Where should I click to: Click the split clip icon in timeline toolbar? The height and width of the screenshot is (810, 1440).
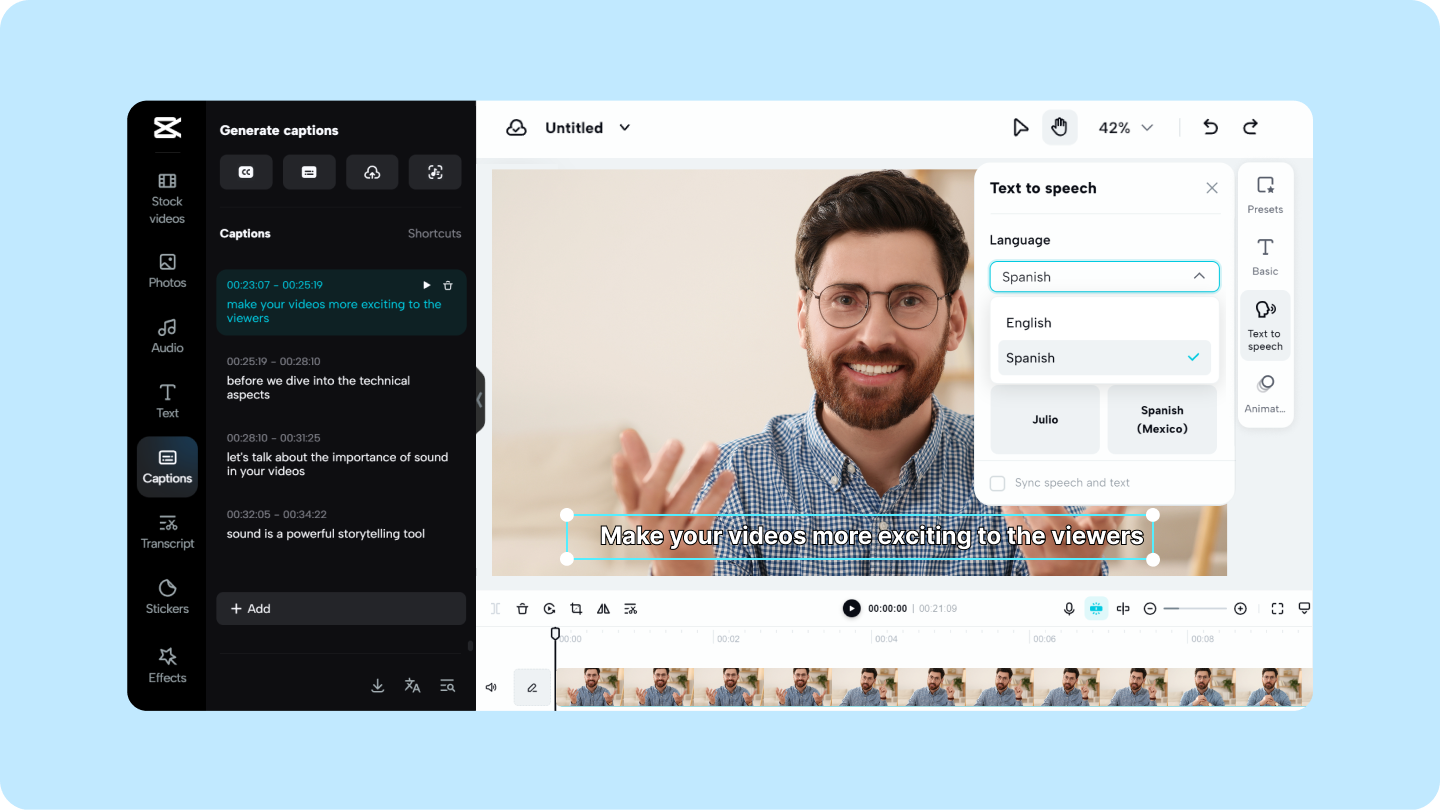click(x=495, y=608)
